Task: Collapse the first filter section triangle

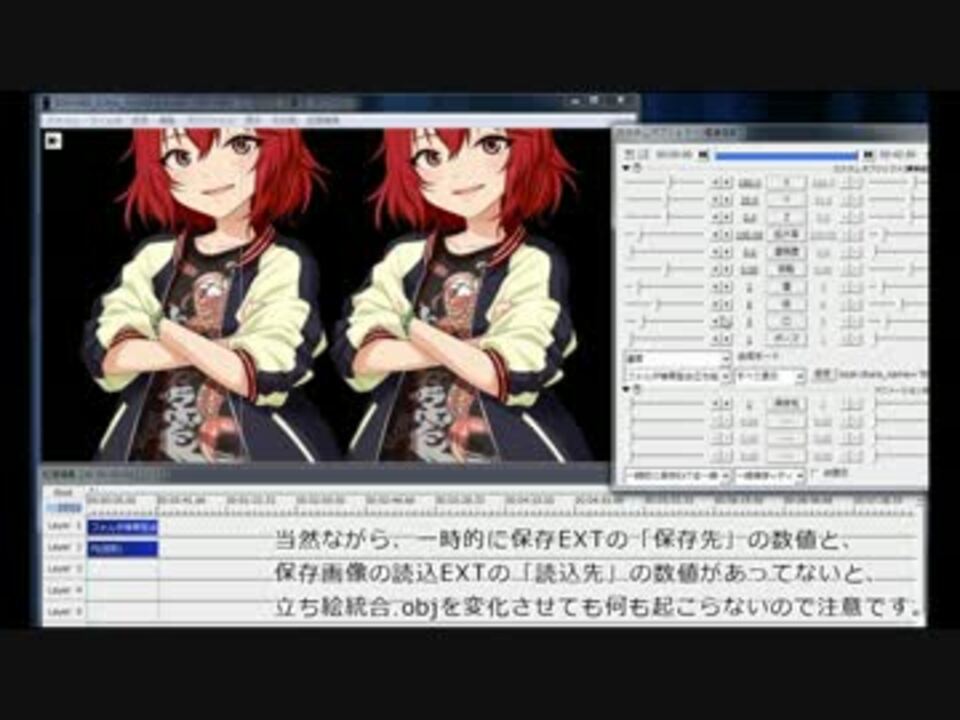Action: [626, 168]
